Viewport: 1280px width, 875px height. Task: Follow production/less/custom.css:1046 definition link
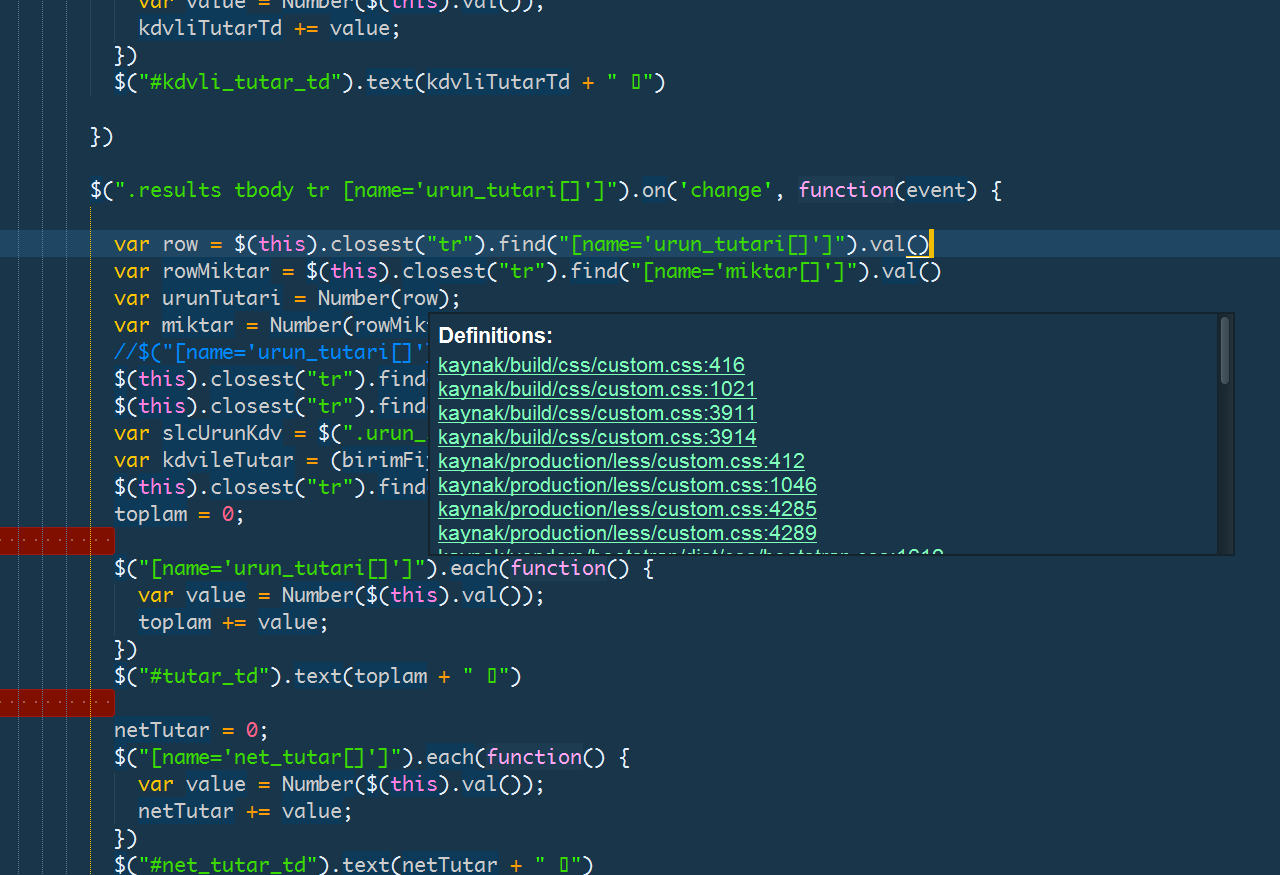(x=627, y=485)
